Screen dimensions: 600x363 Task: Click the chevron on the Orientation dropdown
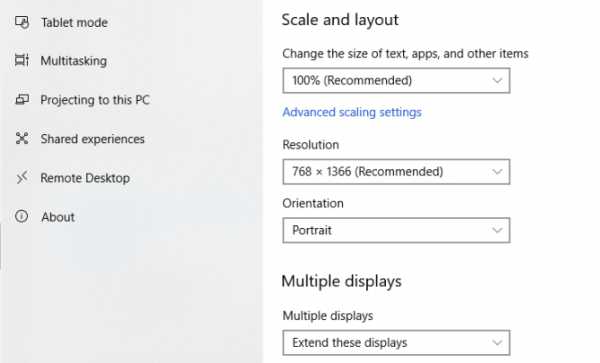tap(497, 230)
